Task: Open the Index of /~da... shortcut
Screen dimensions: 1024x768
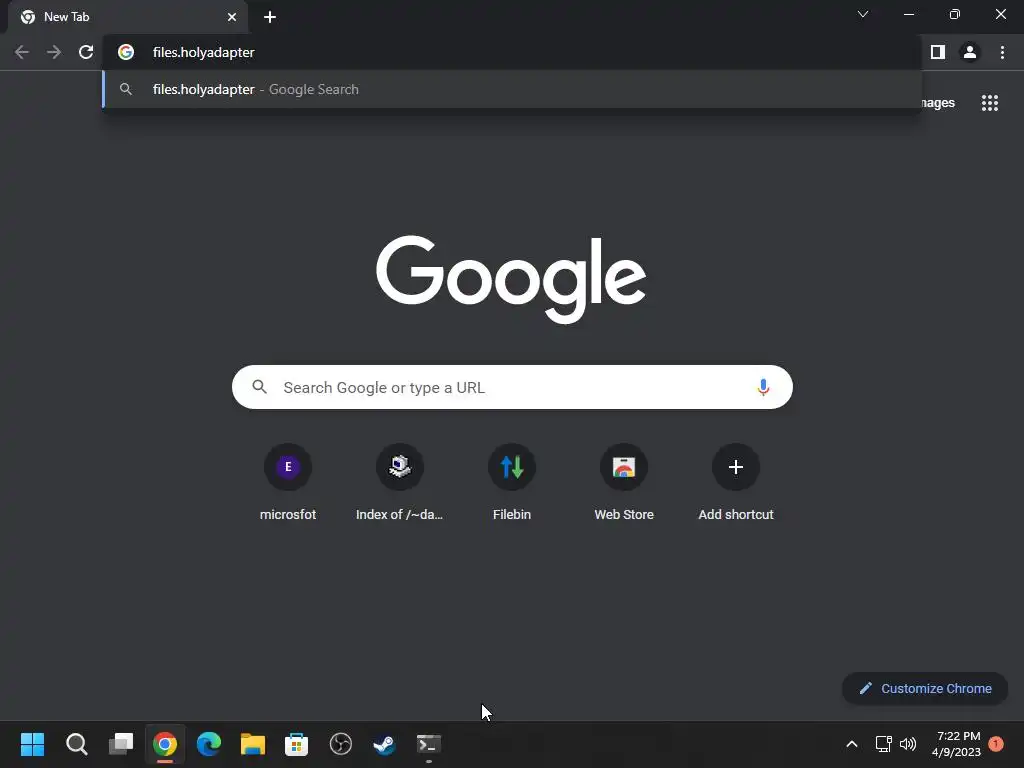Action: tap(399, 483)
